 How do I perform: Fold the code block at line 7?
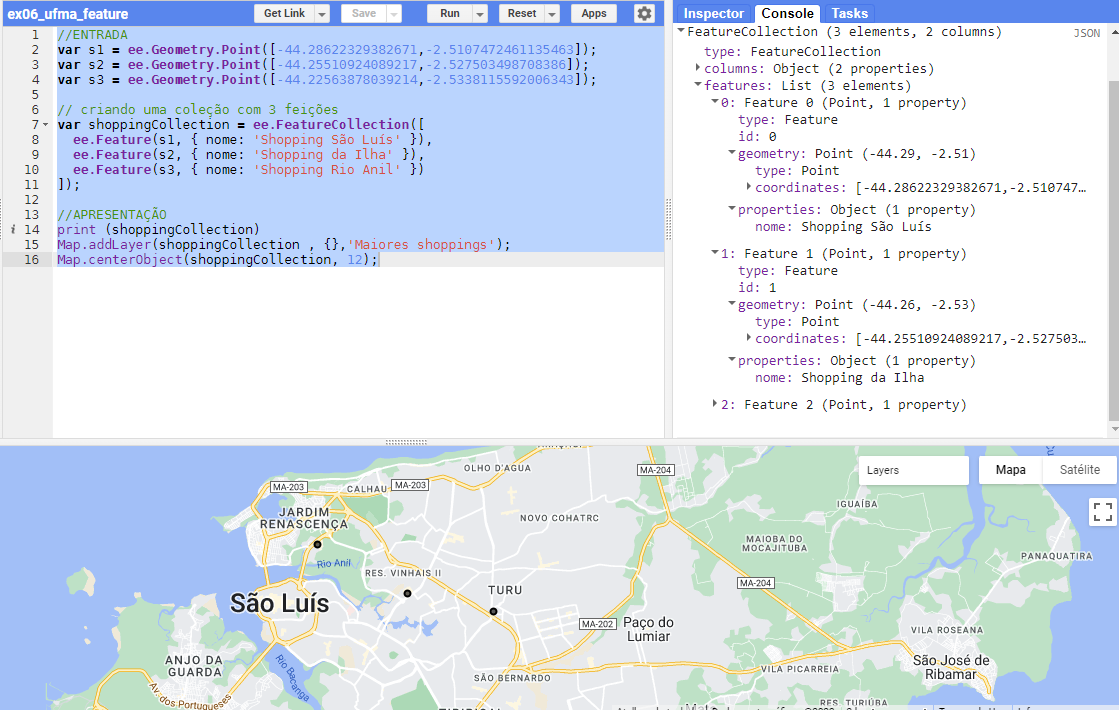click(46, 125)
